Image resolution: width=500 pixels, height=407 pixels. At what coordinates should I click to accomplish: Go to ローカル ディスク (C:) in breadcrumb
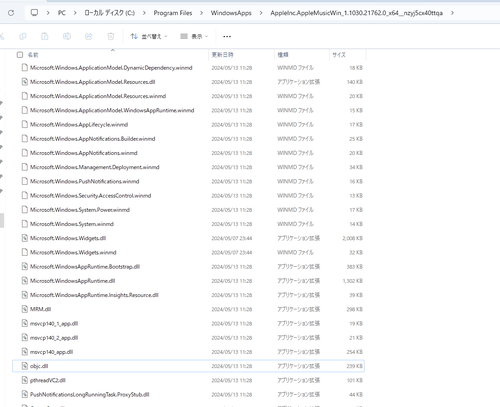[109, 13]
